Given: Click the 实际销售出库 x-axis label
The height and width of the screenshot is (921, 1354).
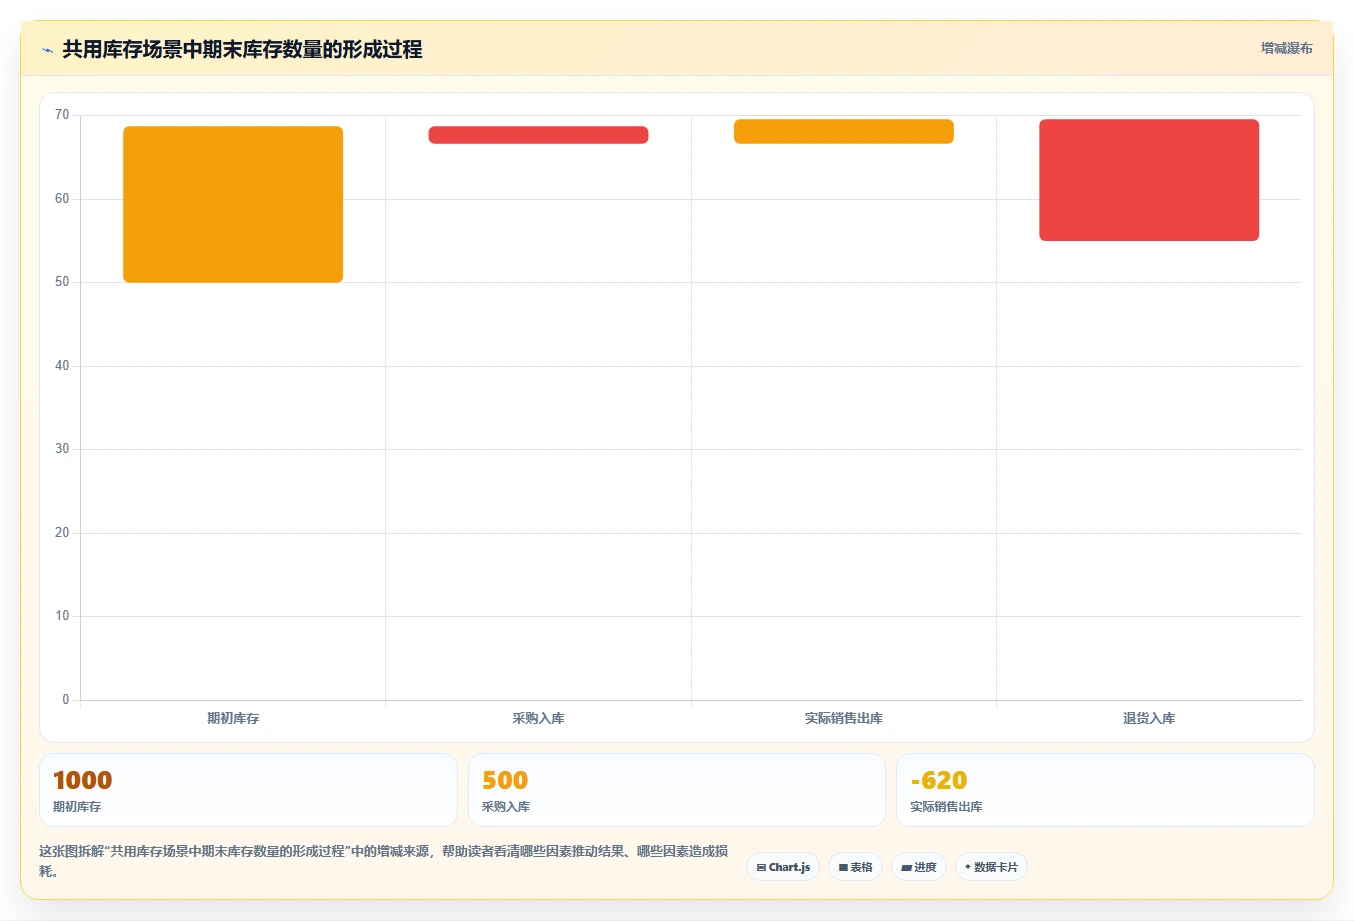Looking at the screenshot, I should tap(843, 718).
